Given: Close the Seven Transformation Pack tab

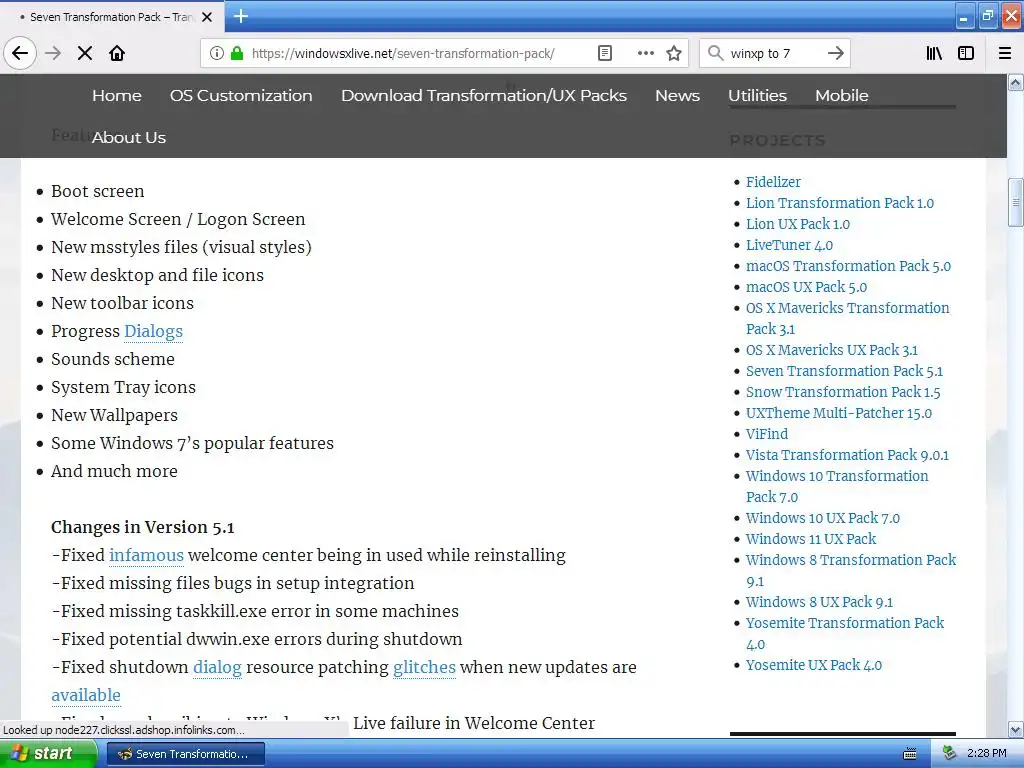Looking at the screenshot, I should tap(207, 17).
